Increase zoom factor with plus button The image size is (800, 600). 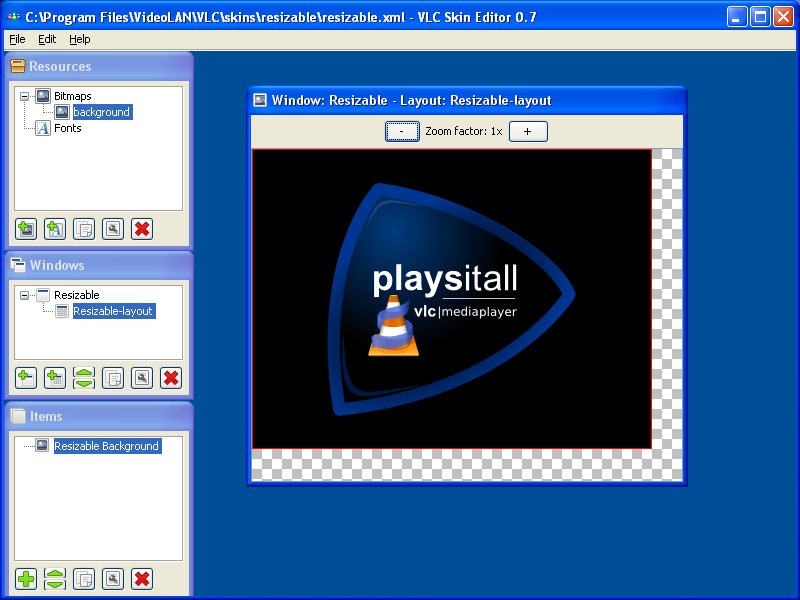tap(528, 131)
